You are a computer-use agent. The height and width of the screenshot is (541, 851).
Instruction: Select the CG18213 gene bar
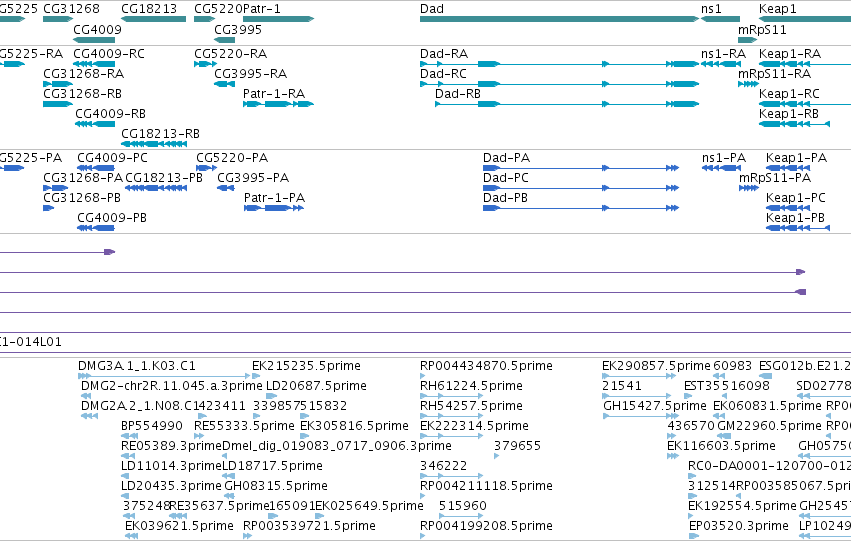(154, 19)
